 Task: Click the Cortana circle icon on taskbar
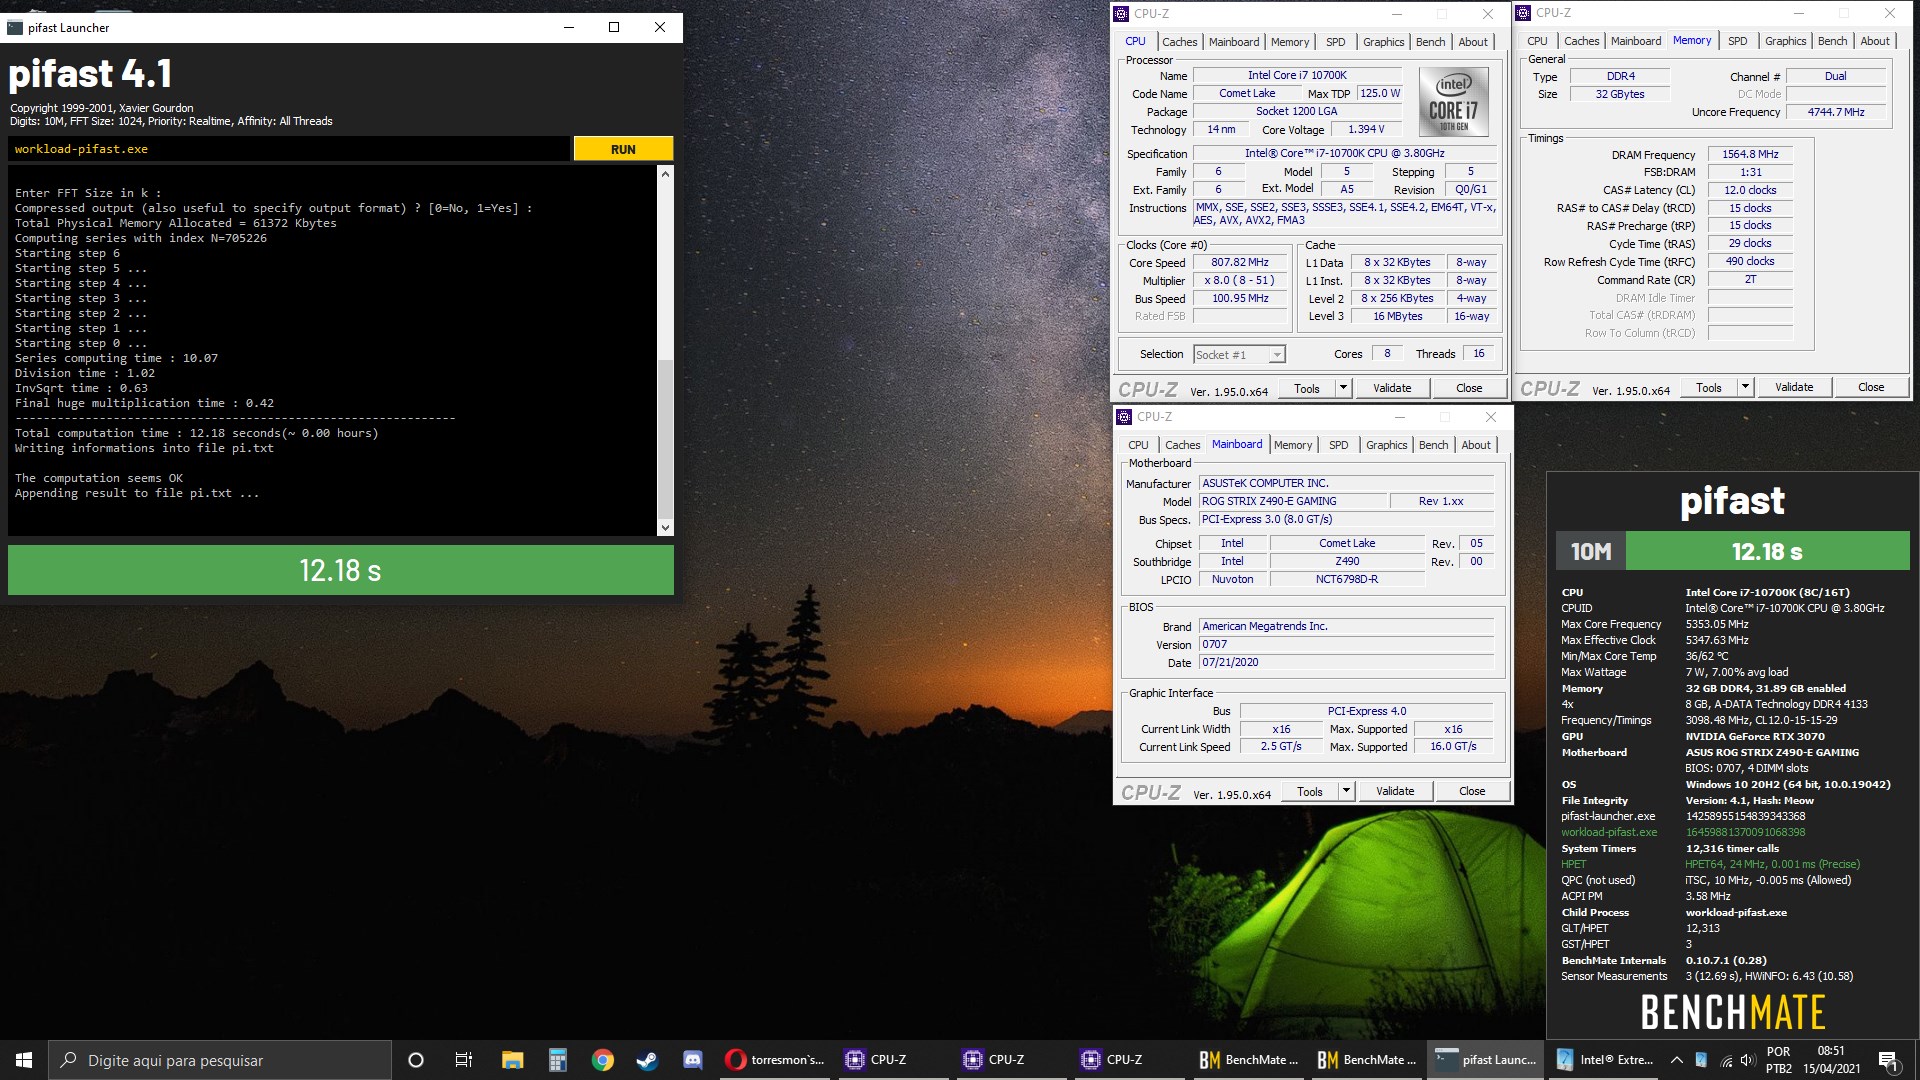[x=416, y=1060]
